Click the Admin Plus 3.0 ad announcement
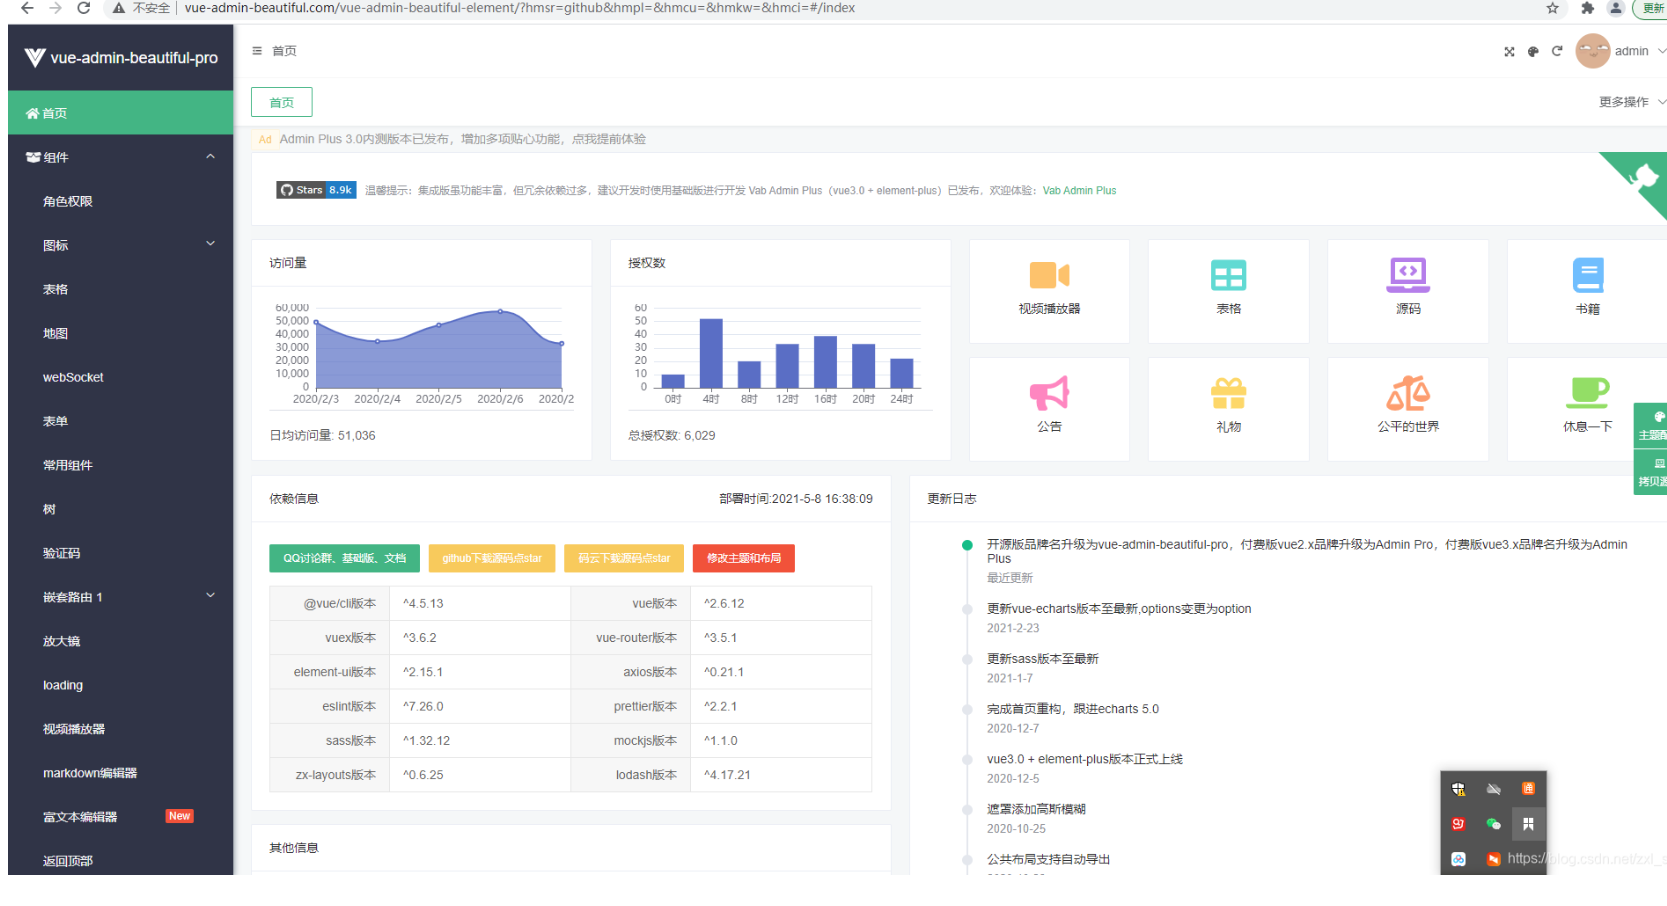This screenshot has width=1667, height=906. pyautogui.click(x=462, y=139)
